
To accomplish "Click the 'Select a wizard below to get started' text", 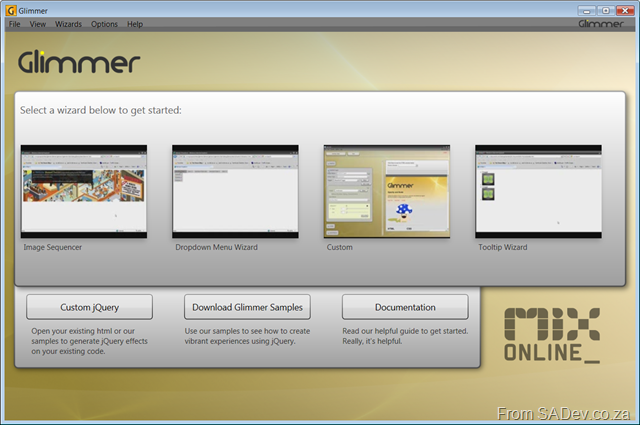I will coord(101,110).
